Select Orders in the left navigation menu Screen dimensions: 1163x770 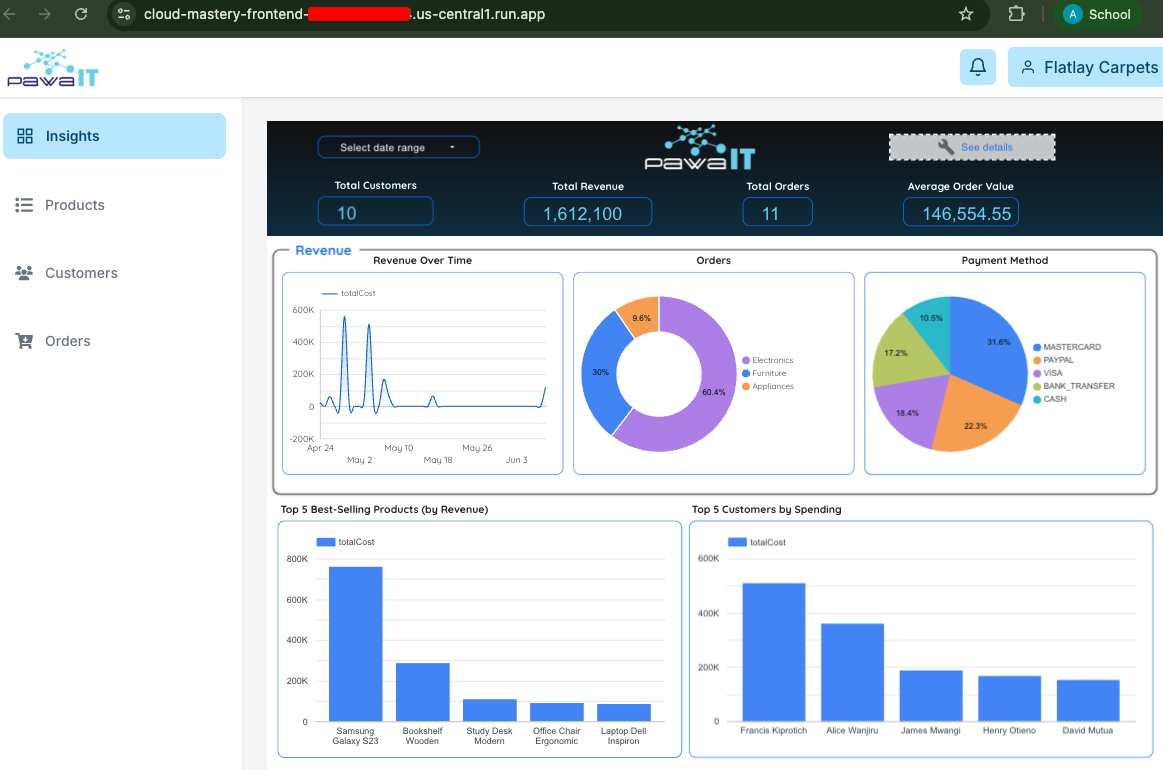(x=66, y=340)
